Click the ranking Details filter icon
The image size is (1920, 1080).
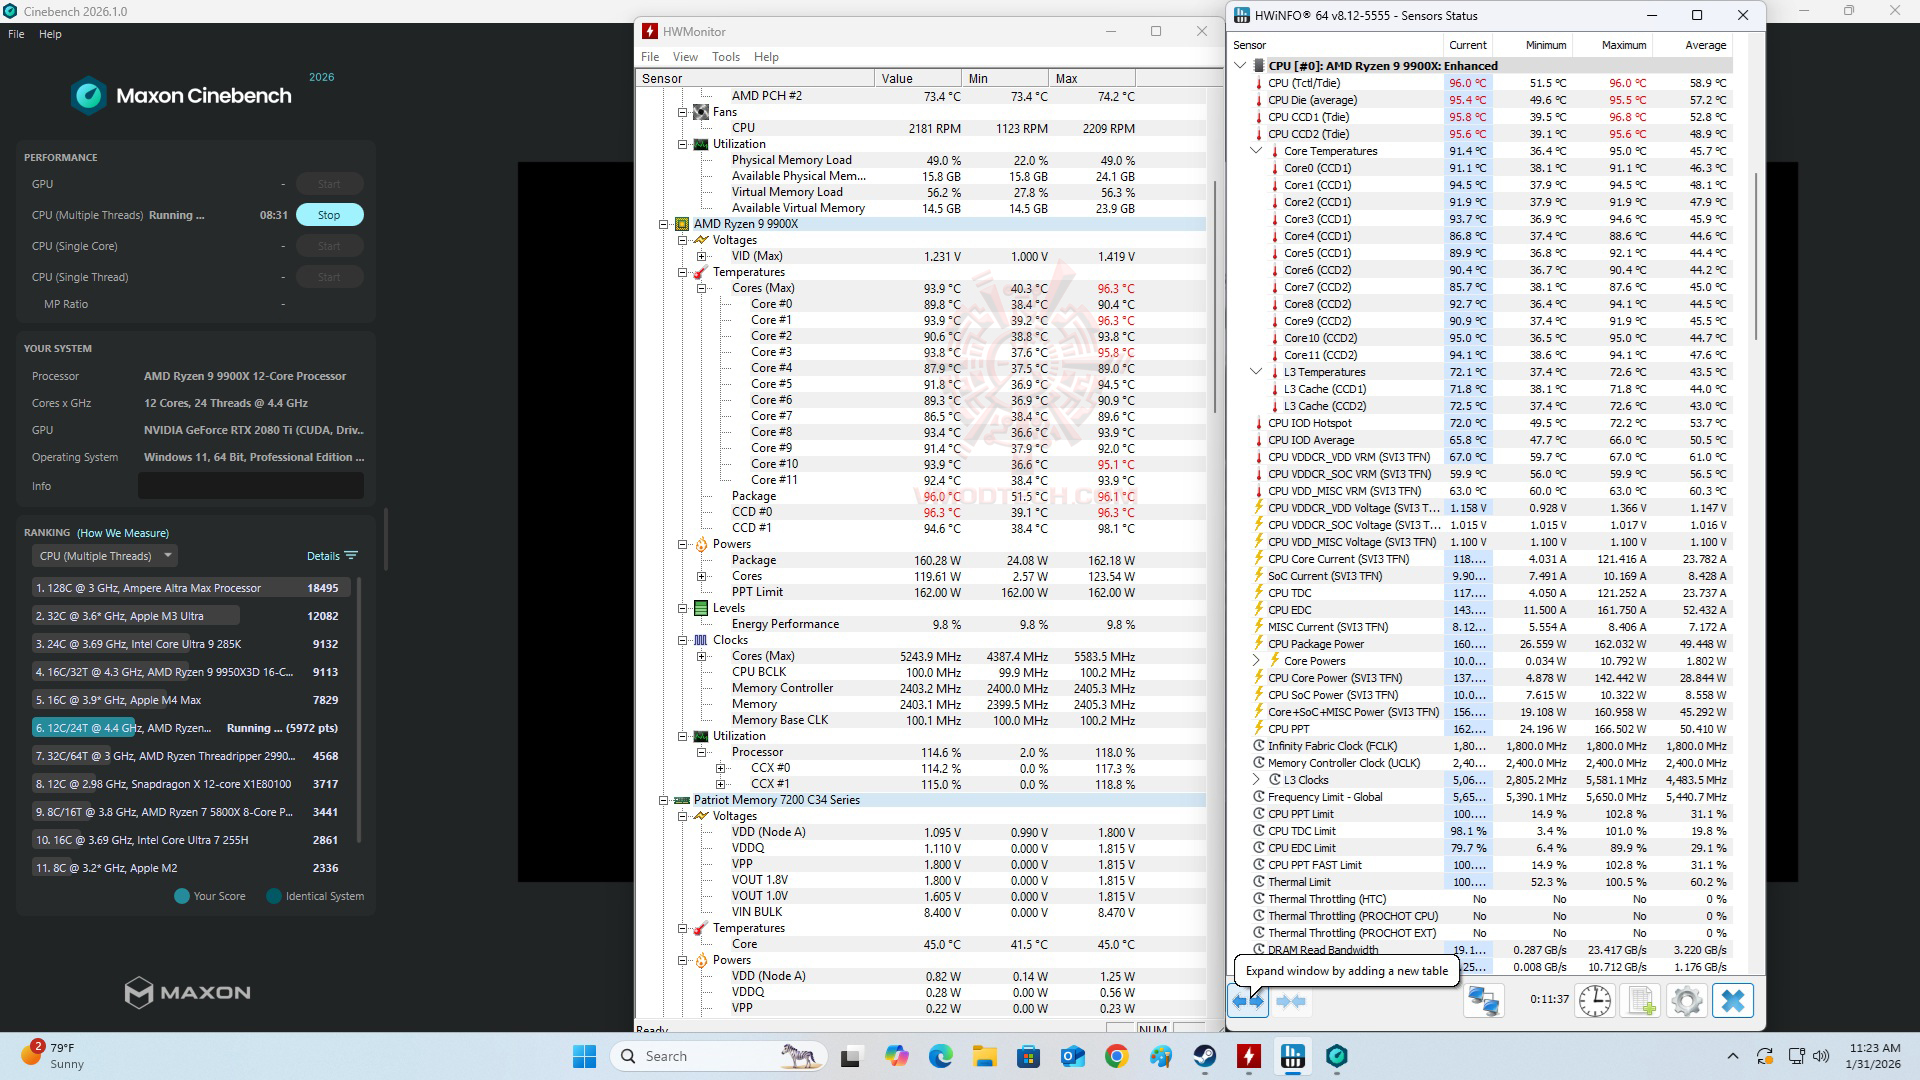(x=350, y=556)
